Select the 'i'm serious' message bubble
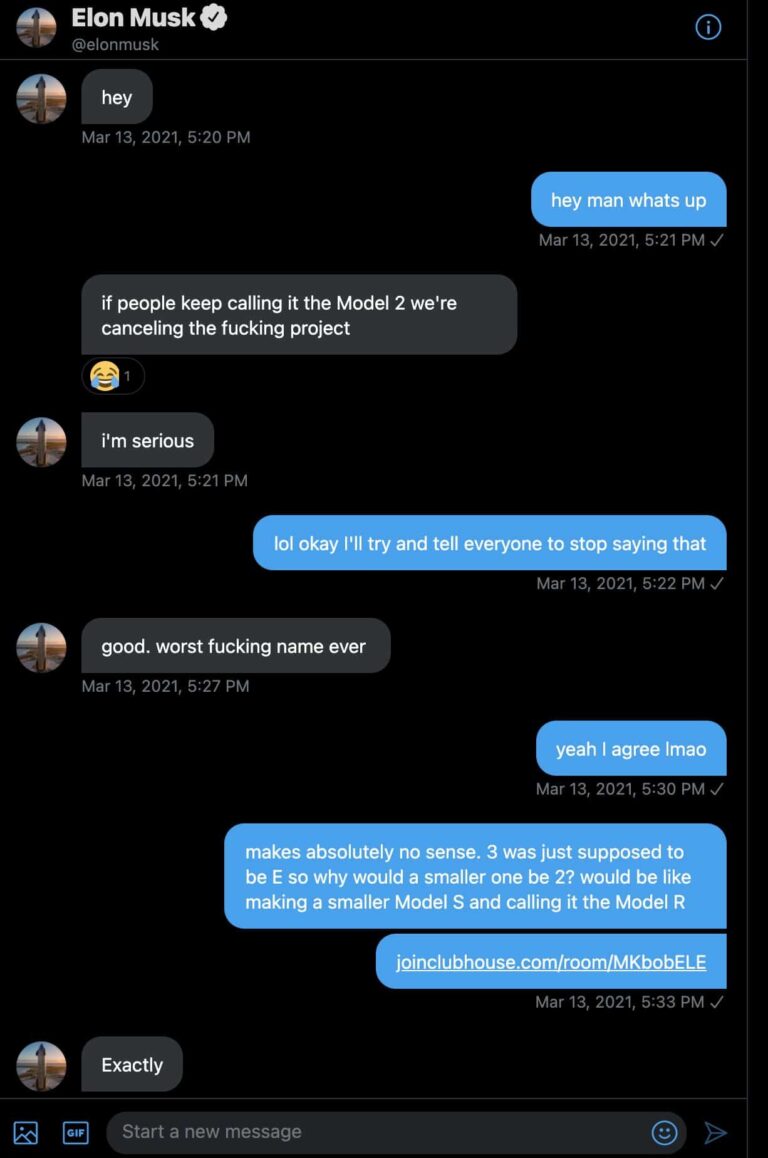This screenshot has width=768, height=1158. [x=148, y=440]
